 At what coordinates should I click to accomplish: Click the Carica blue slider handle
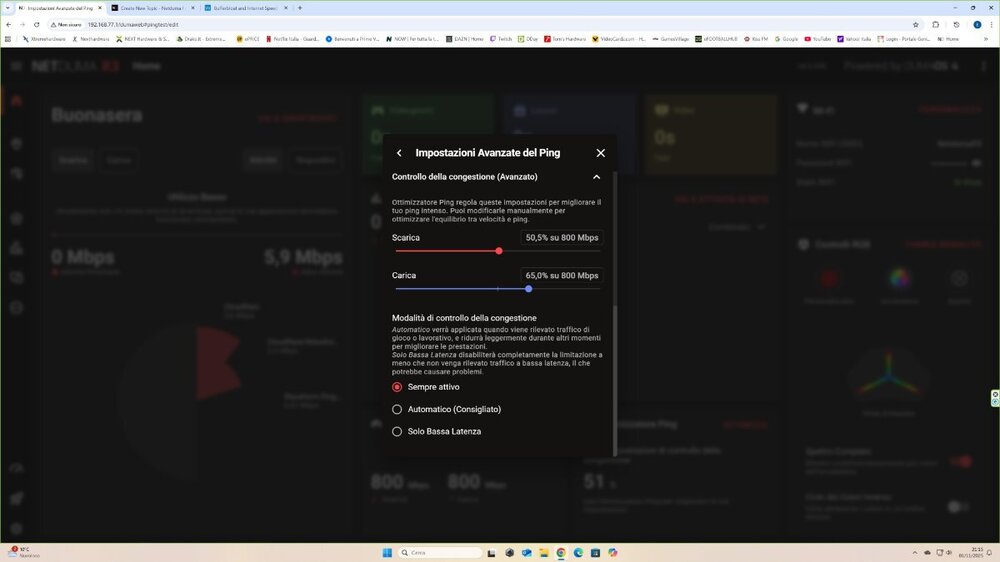pyautogui.click(x=528, y=289)
